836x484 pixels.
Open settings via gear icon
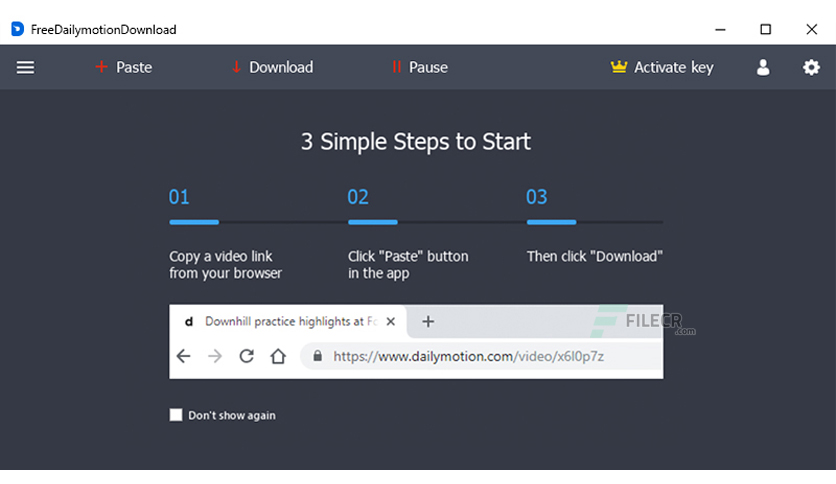(811, 67)
